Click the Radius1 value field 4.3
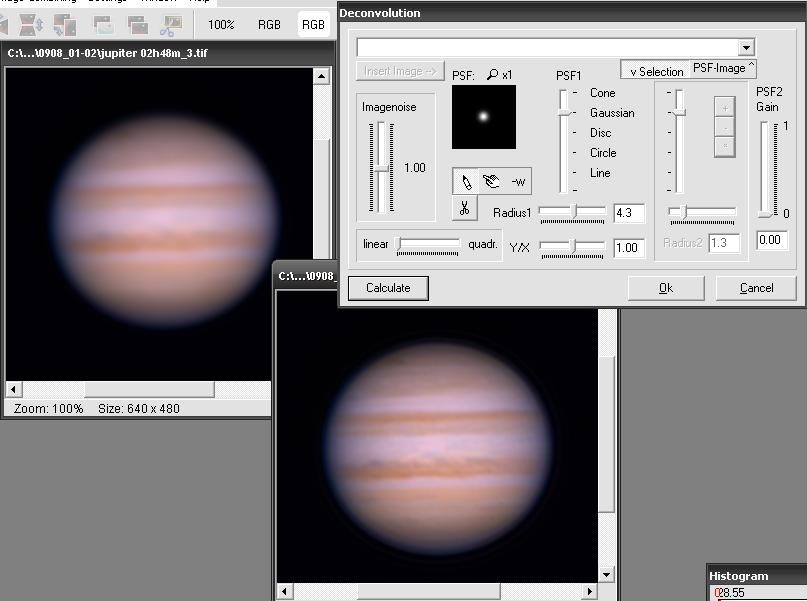The height and width of the screenshot is (601, 807). point(629,213)
